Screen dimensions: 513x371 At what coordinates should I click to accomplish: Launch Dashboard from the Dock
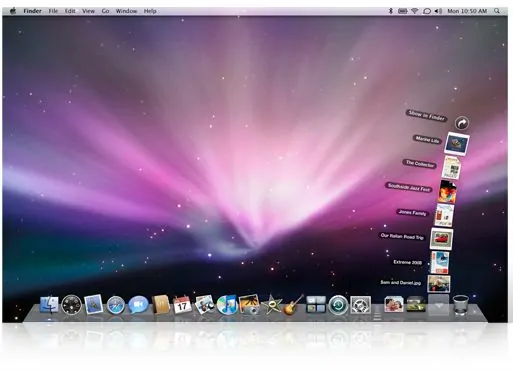click(71, 305)
